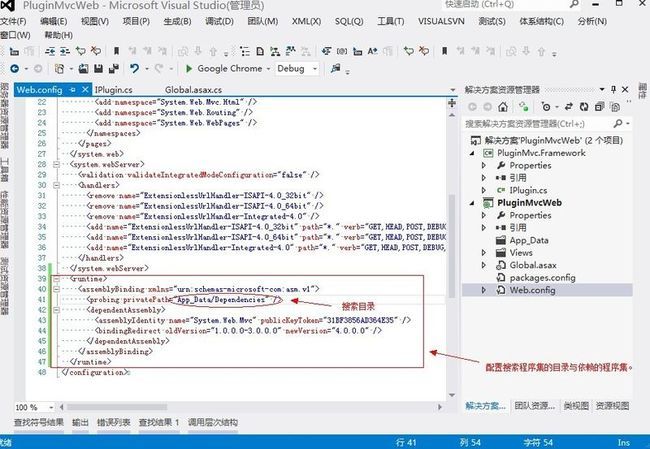This screenshot has height=449, width=650.
Task: Click the 列 54 status bar entry
Action: [470, 442]
